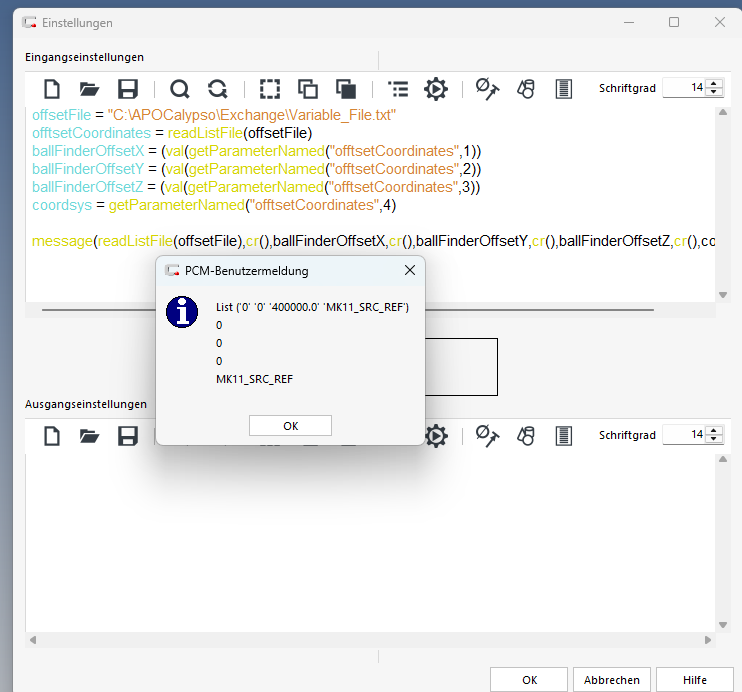Save script using top toolbar floppy disk icon
This screenshot has height=692, width=742.
coord(128,89)
